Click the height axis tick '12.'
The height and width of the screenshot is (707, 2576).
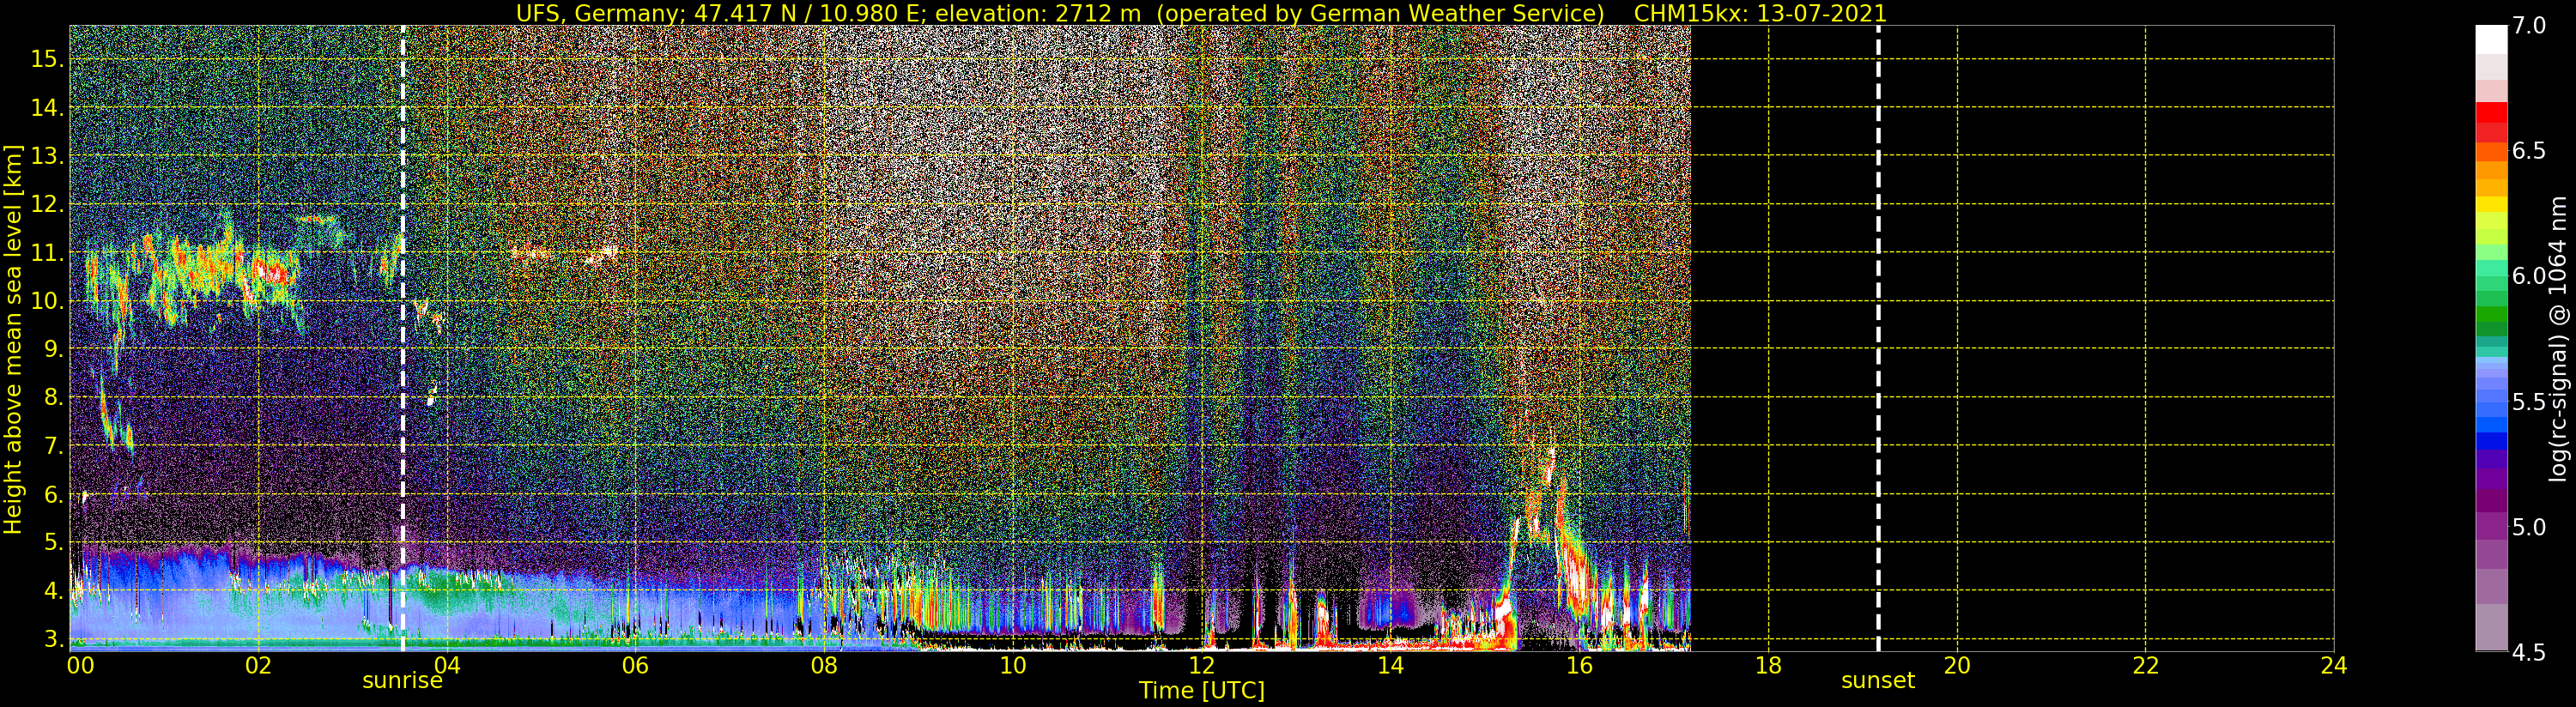pyautogui.click(x=47, y=204)
